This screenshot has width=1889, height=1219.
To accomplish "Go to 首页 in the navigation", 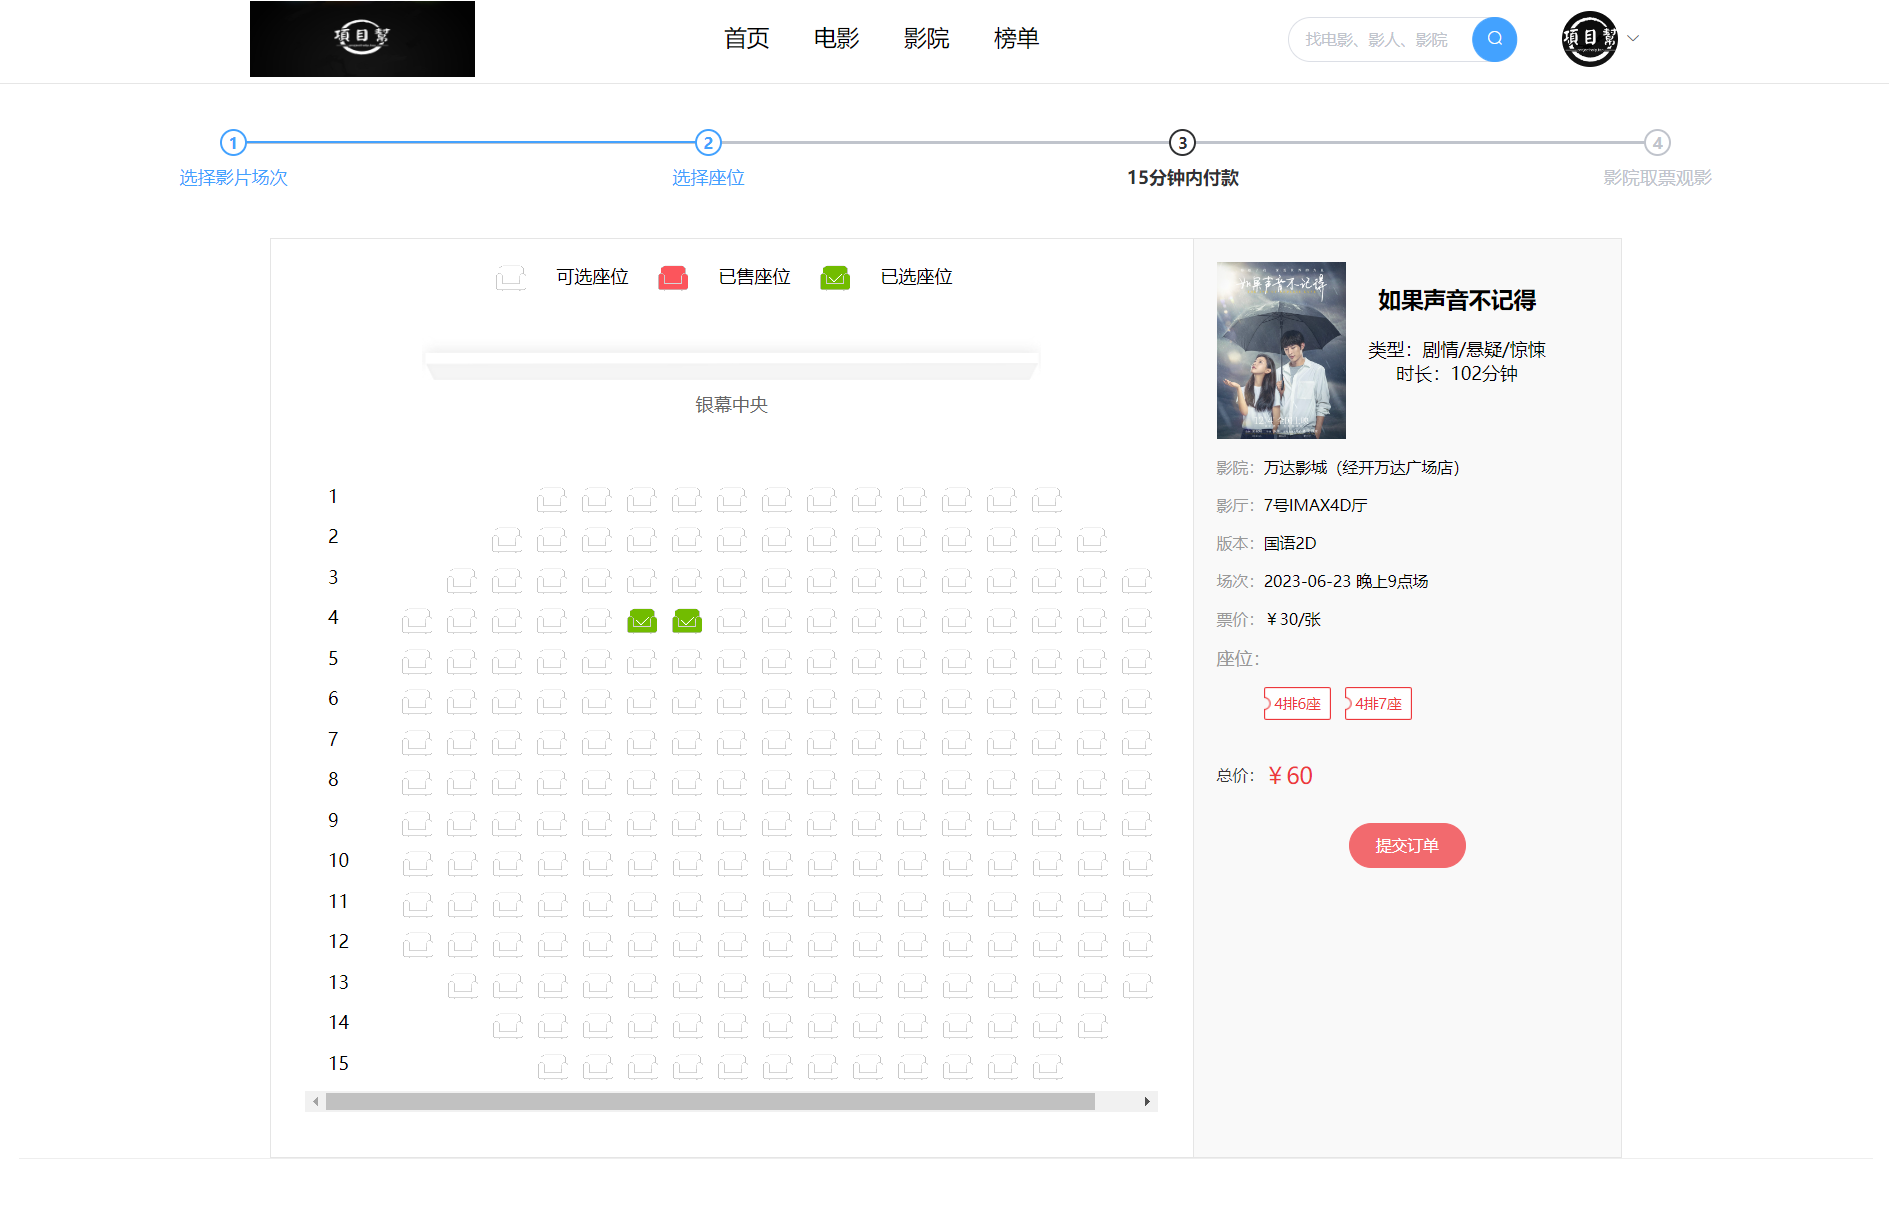I will [746, 38].
